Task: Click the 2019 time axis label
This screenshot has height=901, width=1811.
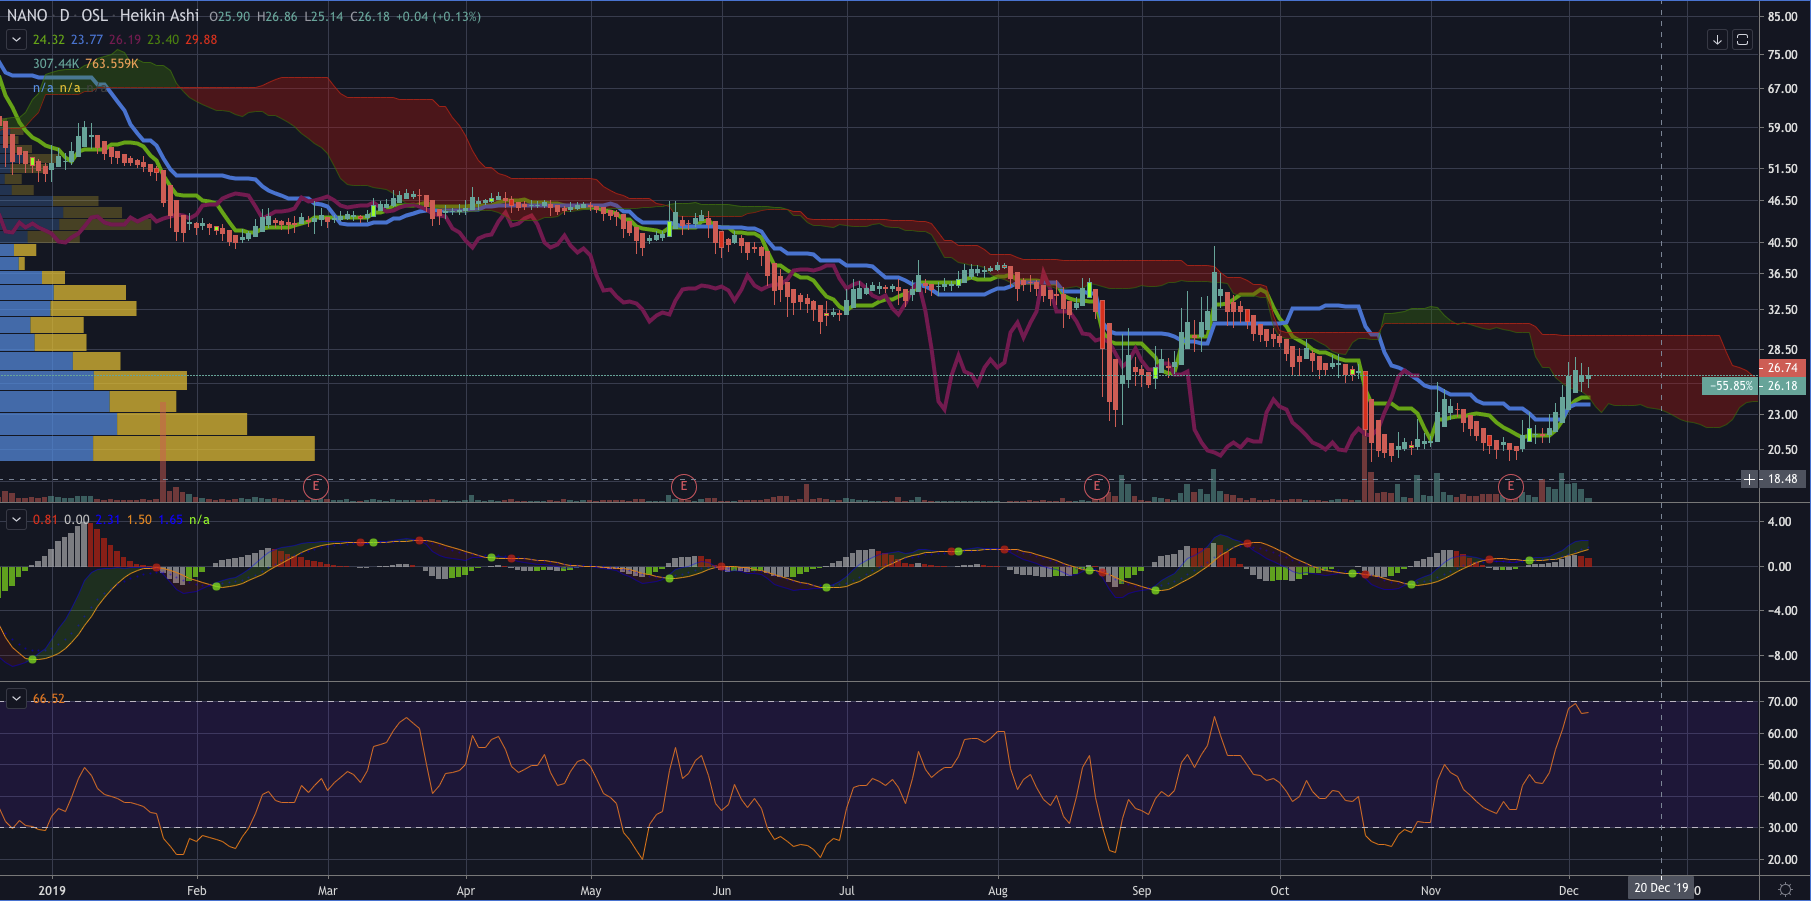Action: (52, 890)
